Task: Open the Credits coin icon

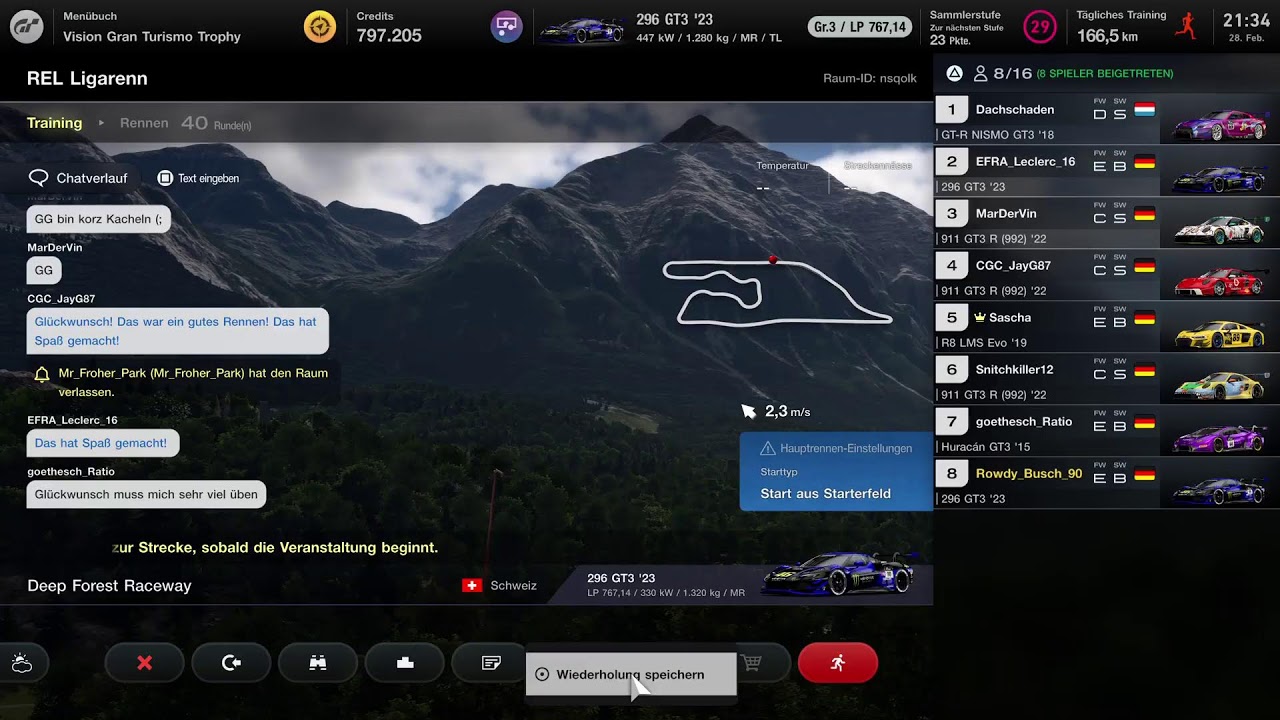Action: (x=320, y=26)
